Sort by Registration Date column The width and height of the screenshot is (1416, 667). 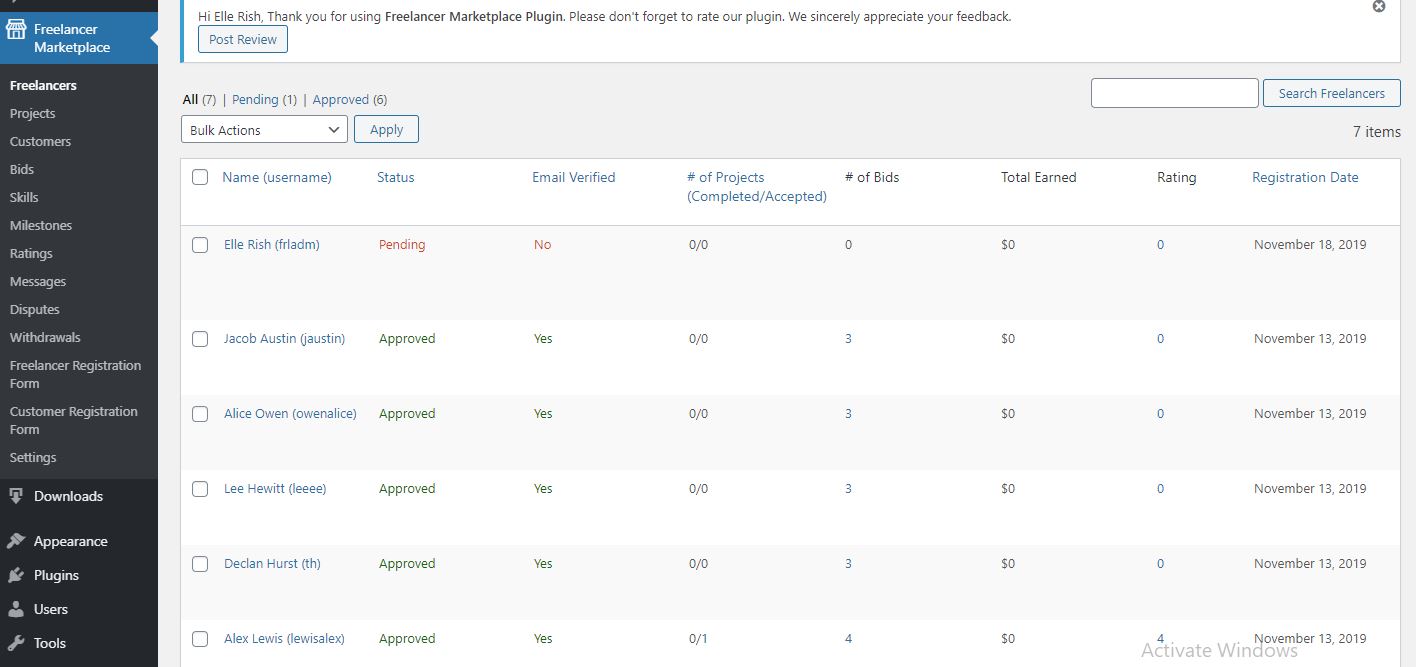tap(1305, 177)
